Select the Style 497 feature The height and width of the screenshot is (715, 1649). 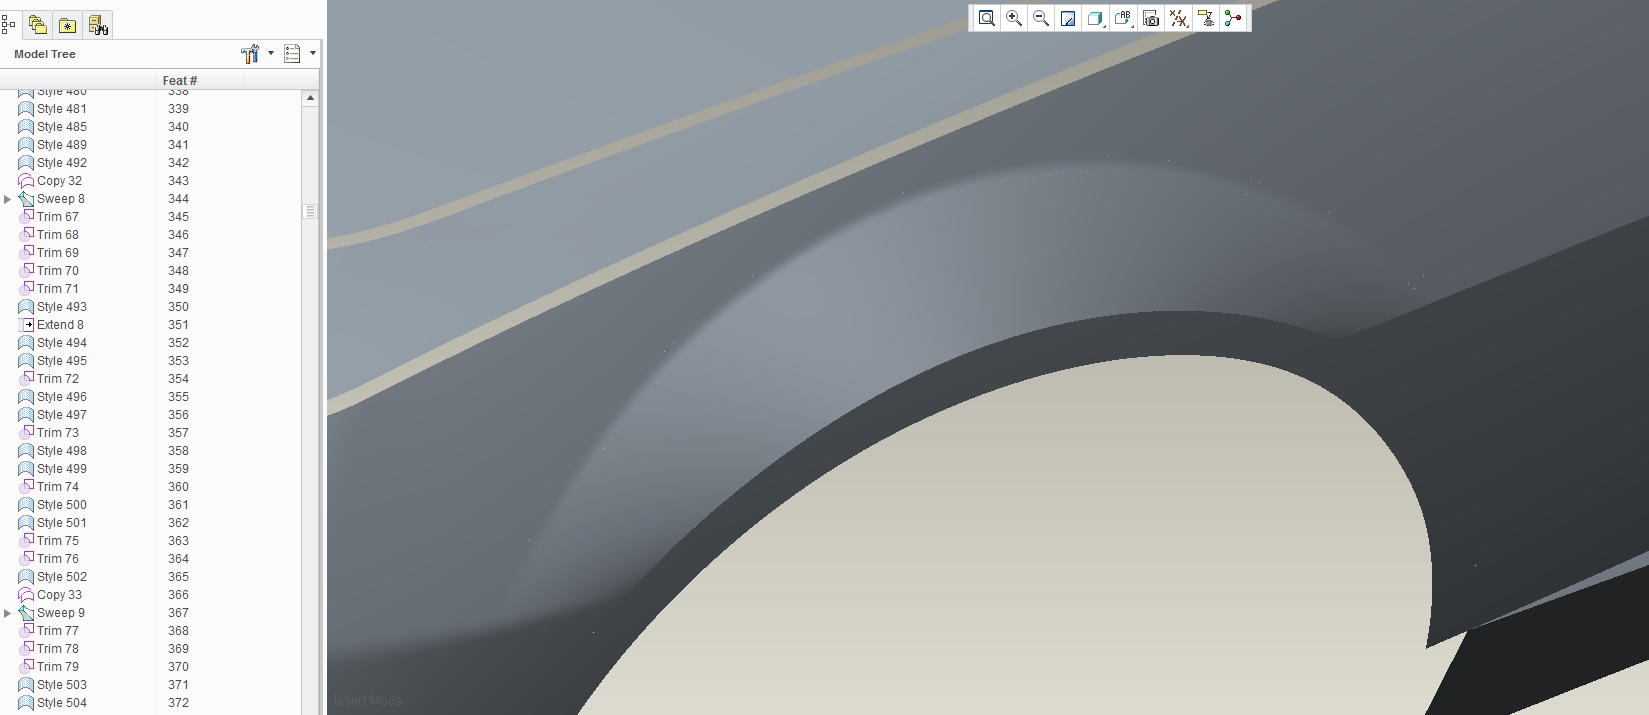coord(62,415)
